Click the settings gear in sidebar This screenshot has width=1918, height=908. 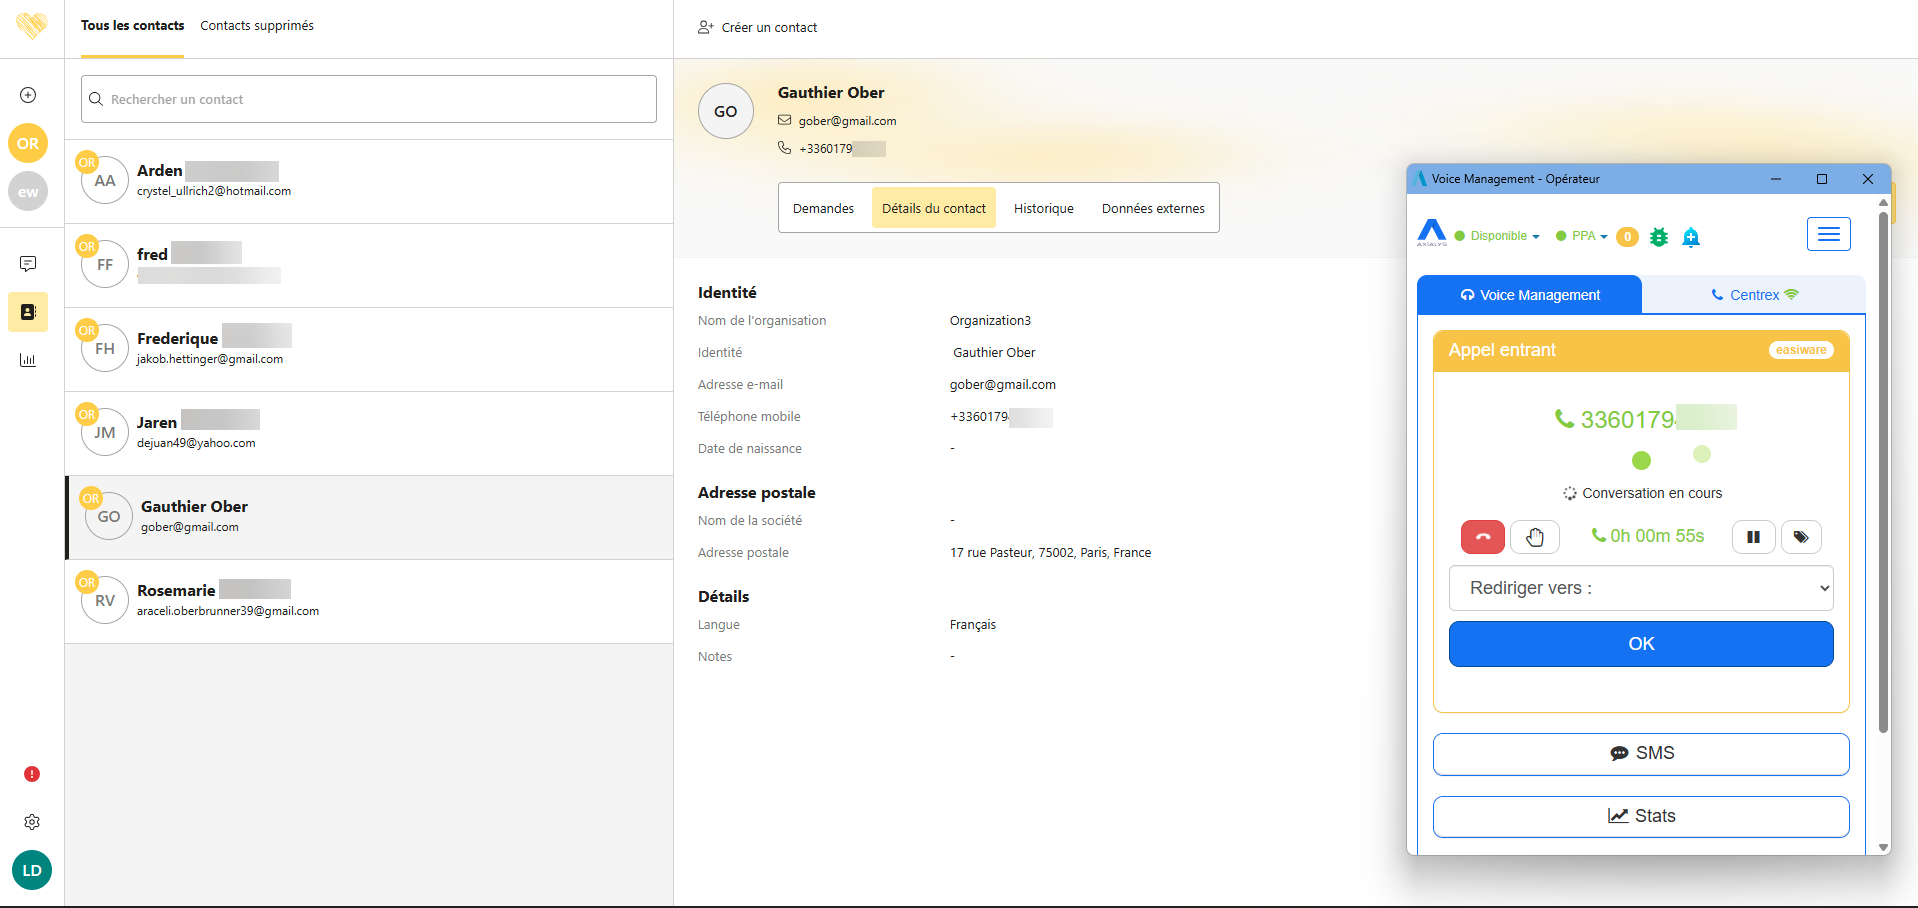(x=32, y=822)
